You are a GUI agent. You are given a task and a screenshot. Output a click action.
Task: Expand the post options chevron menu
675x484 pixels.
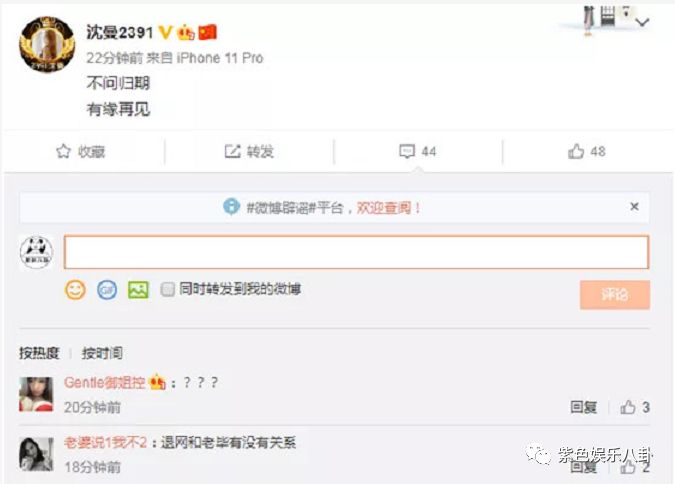point(642,22)
